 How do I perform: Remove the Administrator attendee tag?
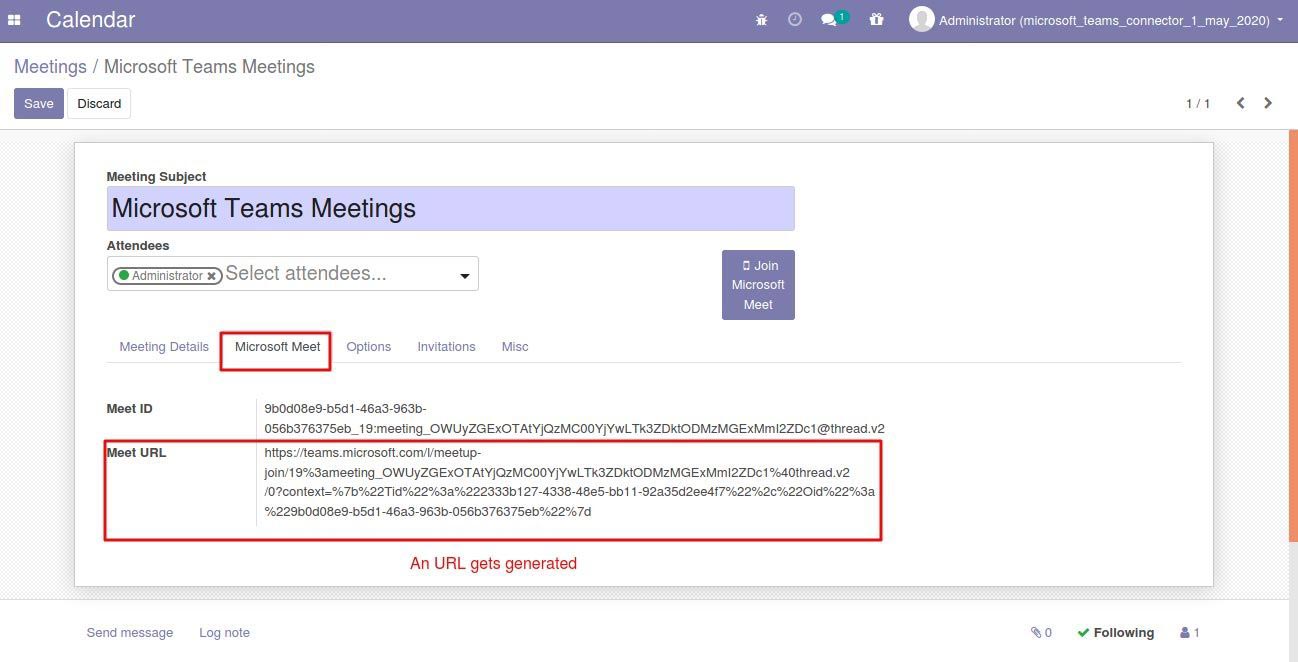(212, 276)
